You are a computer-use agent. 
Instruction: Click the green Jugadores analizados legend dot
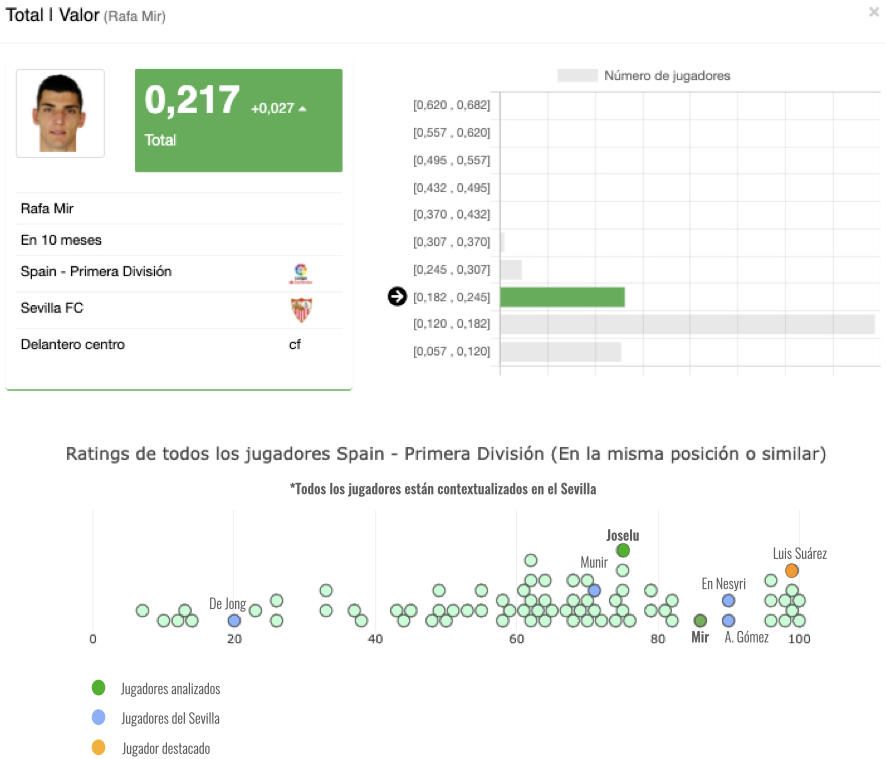(x=98, y=688)
